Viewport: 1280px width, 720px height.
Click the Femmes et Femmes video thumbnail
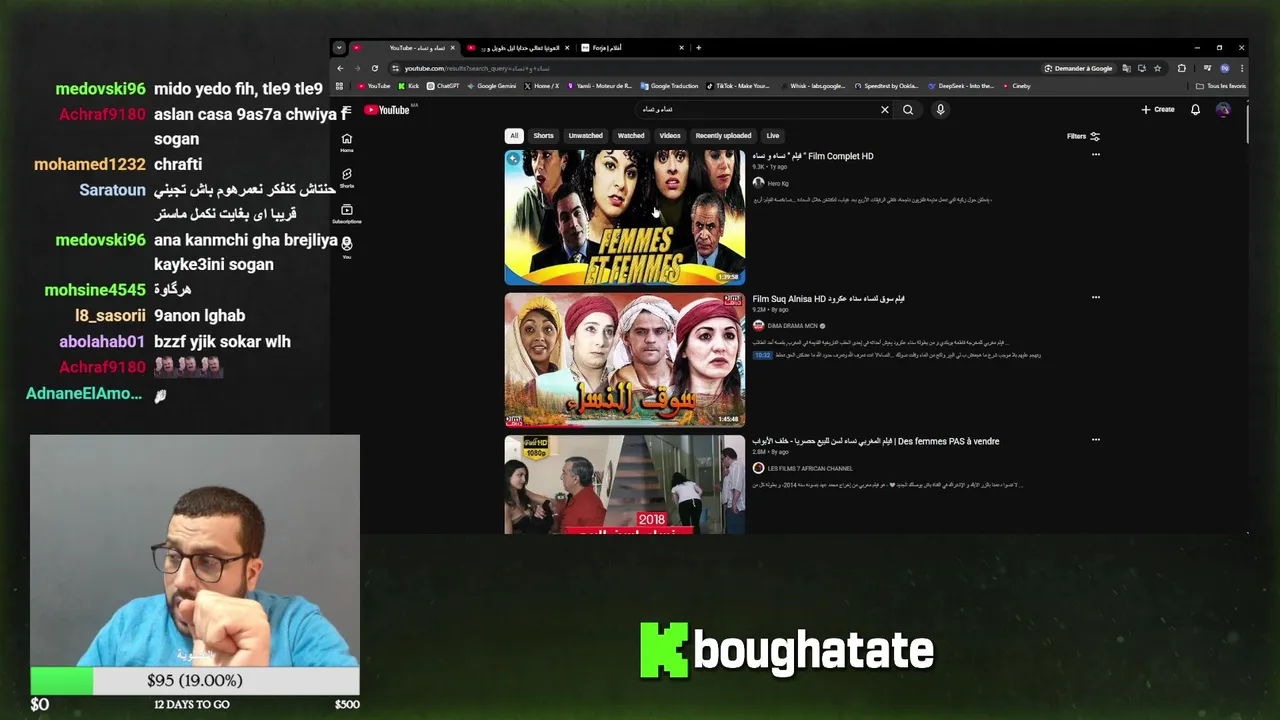(x=625, y=217)
